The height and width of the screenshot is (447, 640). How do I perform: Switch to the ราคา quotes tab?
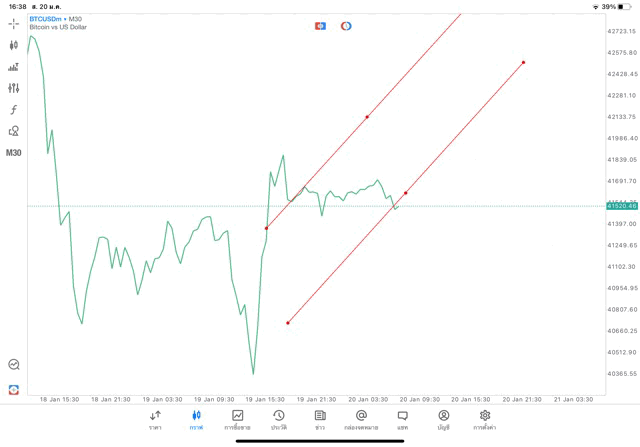155,420
